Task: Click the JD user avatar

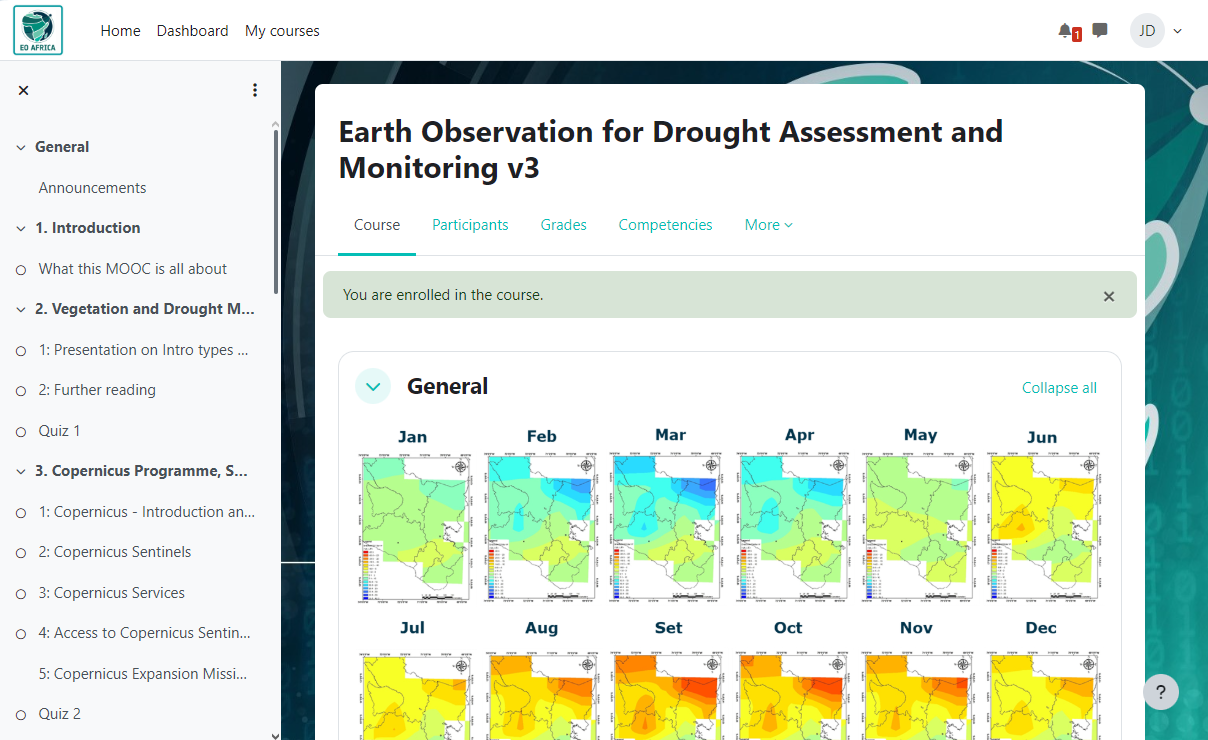Action: tap(1147, 31)
